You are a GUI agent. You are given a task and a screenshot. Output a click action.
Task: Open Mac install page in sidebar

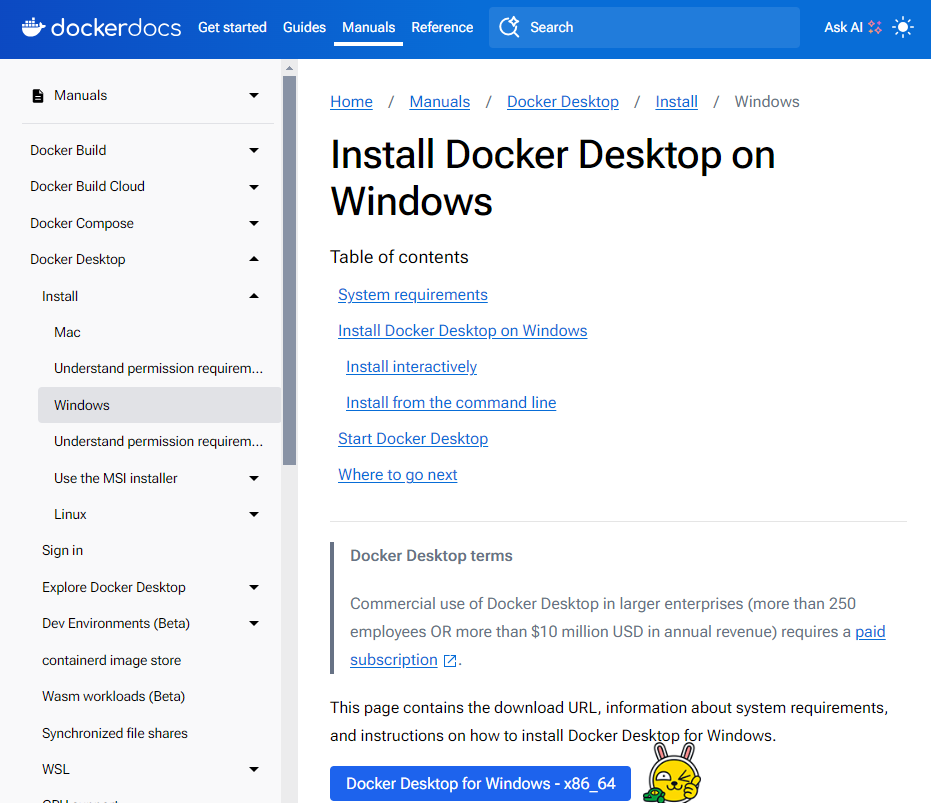[67, 333]
